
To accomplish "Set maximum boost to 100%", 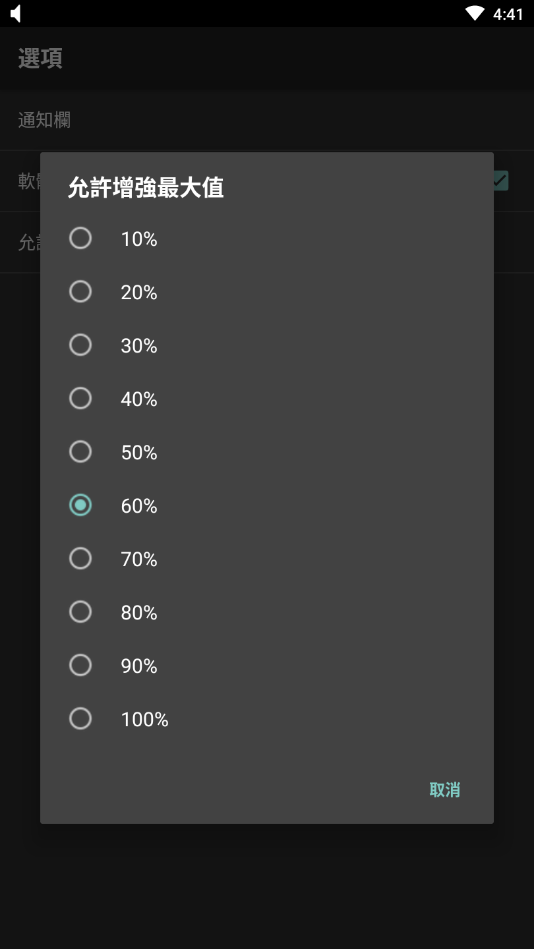I will tap(81, 718).
